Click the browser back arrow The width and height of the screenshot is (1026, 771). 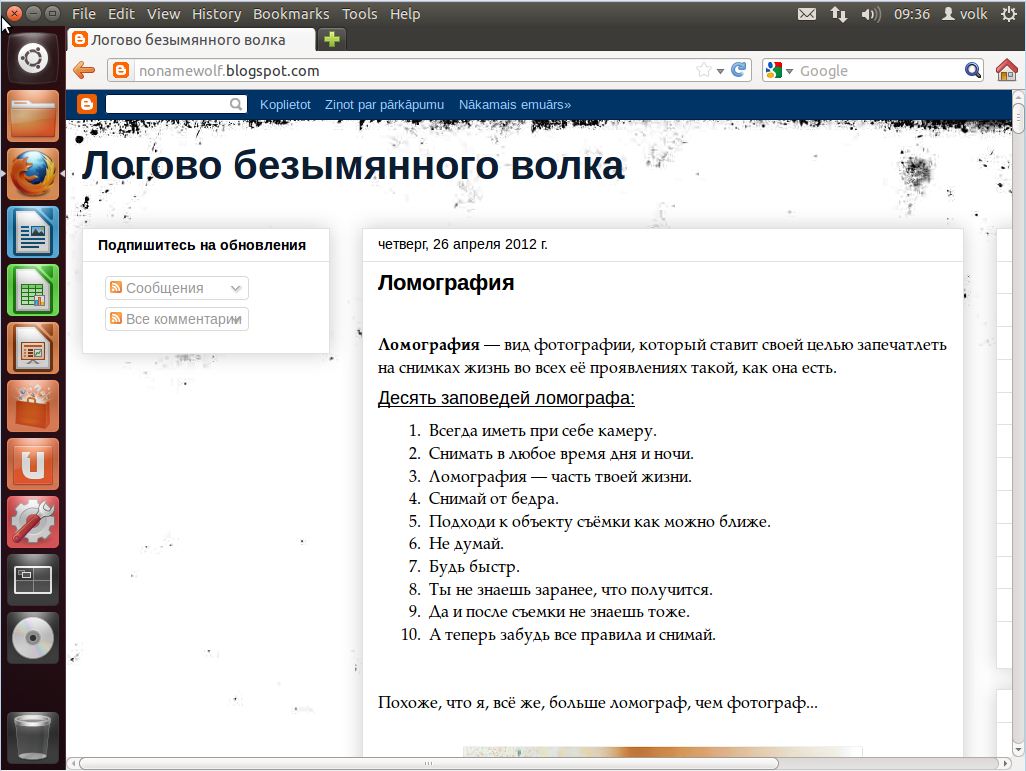click(x=84, y=70)
